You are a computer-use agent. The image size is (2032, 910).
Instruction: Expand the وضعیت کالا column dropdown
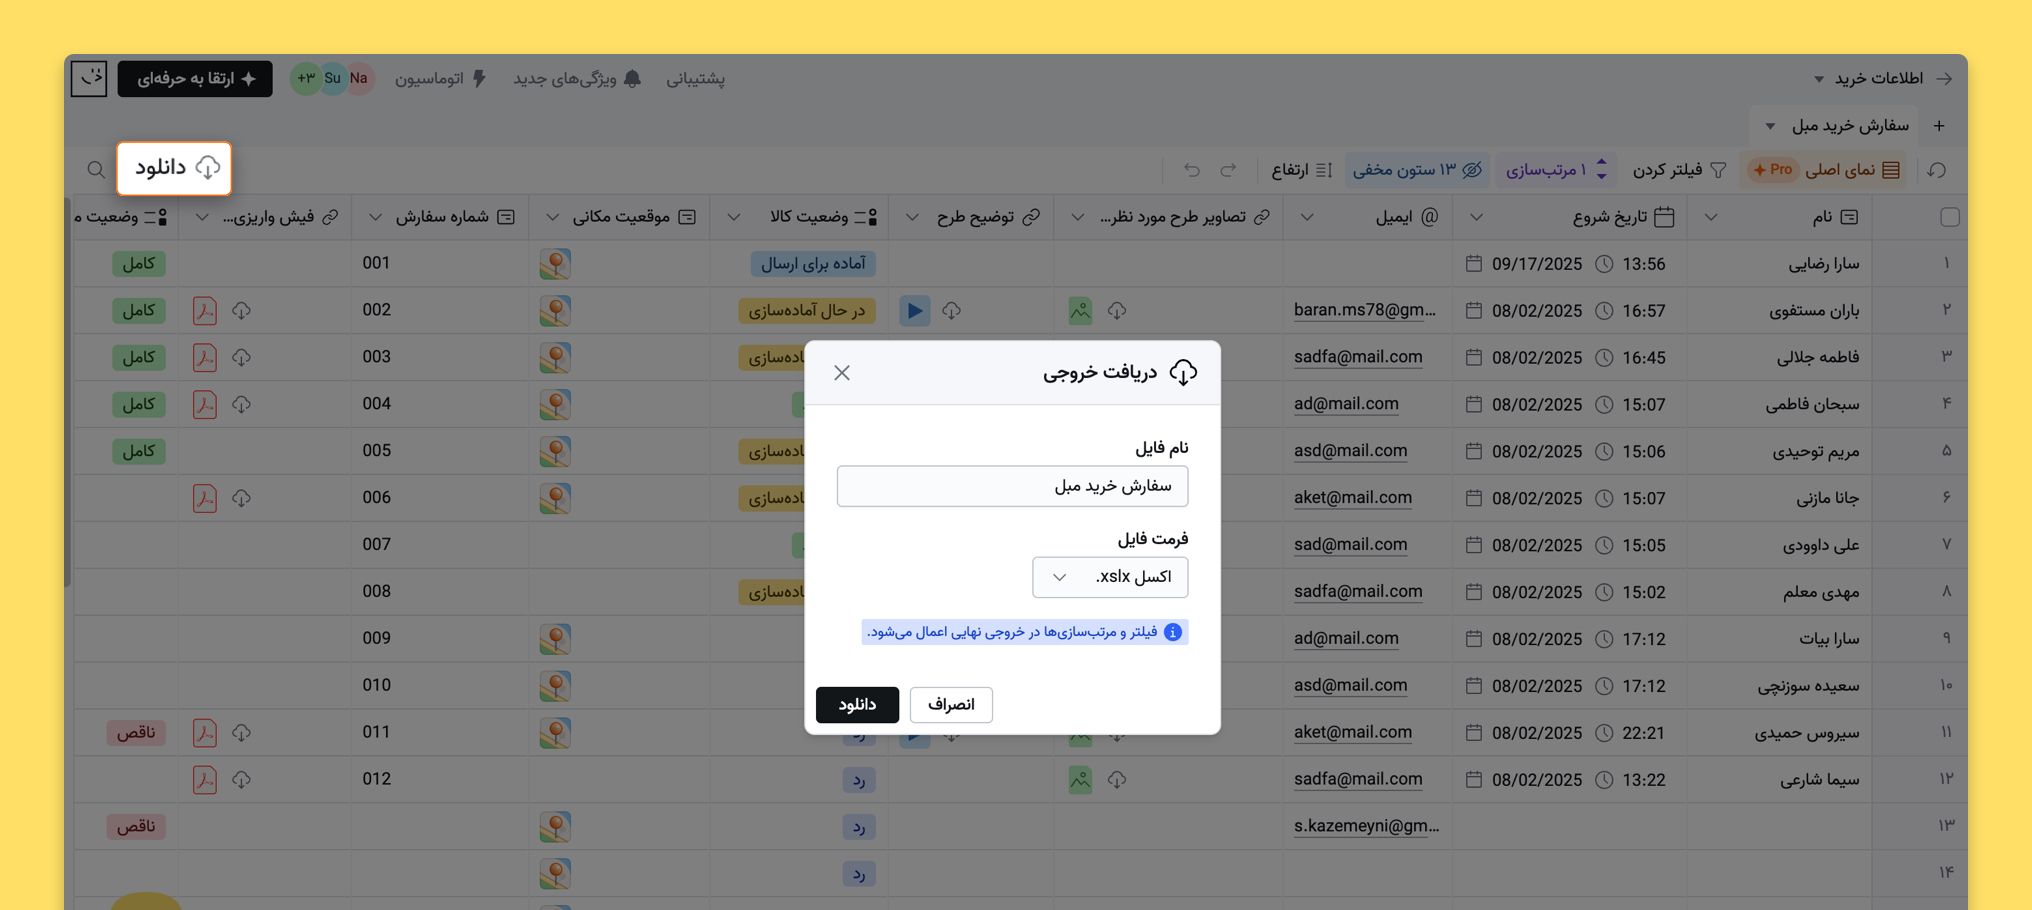coord(733,217)
